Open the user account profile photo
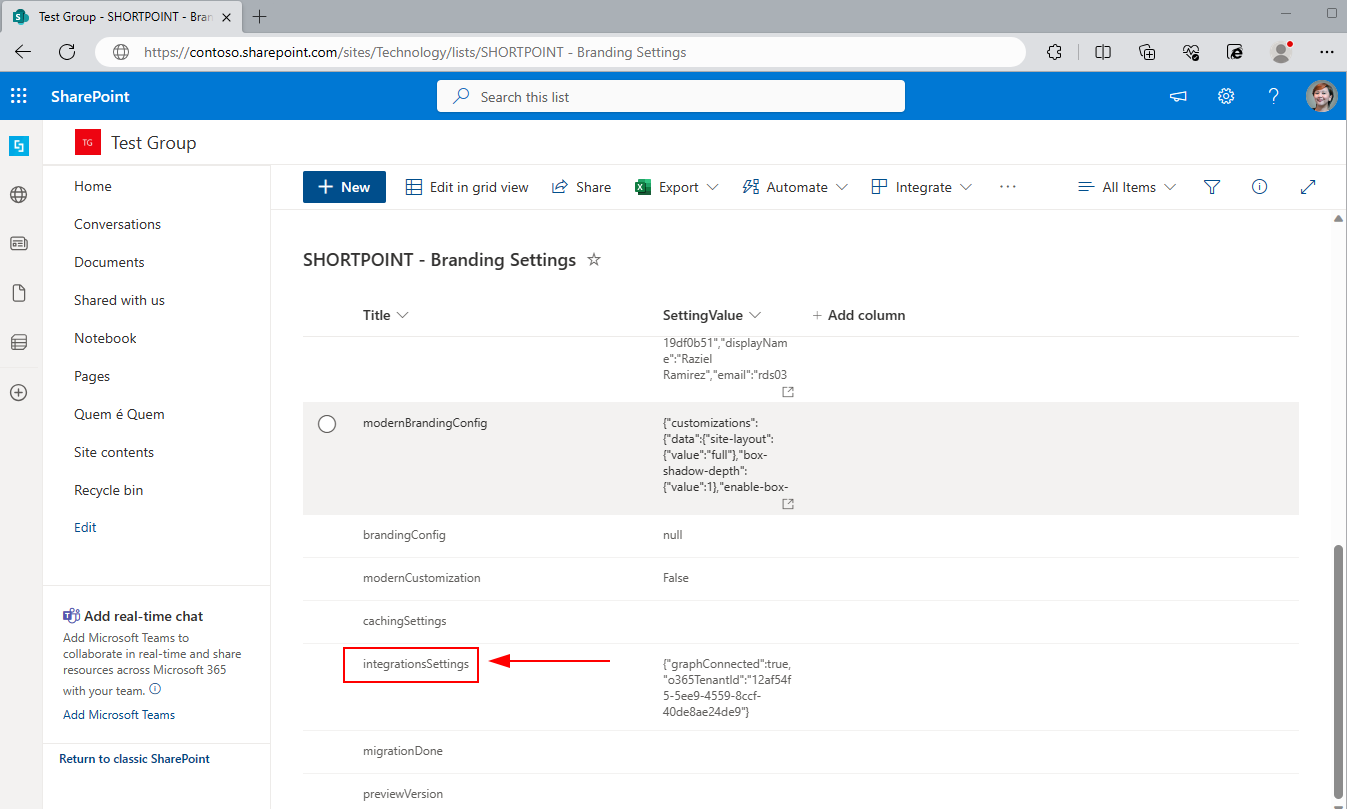The height and width of the screenshot is (809, 1347). [1321, 96]
